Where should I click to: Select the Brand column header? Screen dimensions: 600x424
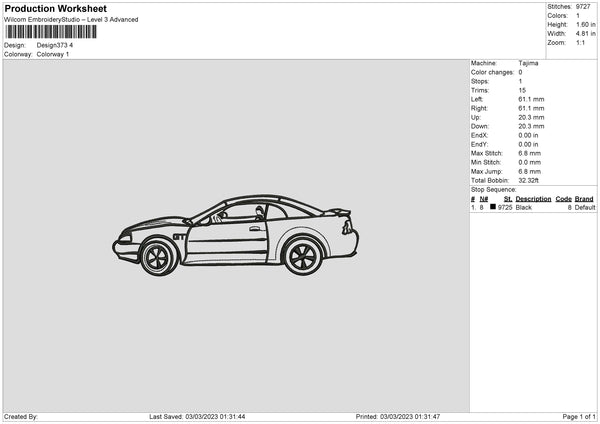pyautogui.click(x=584, y=198)
